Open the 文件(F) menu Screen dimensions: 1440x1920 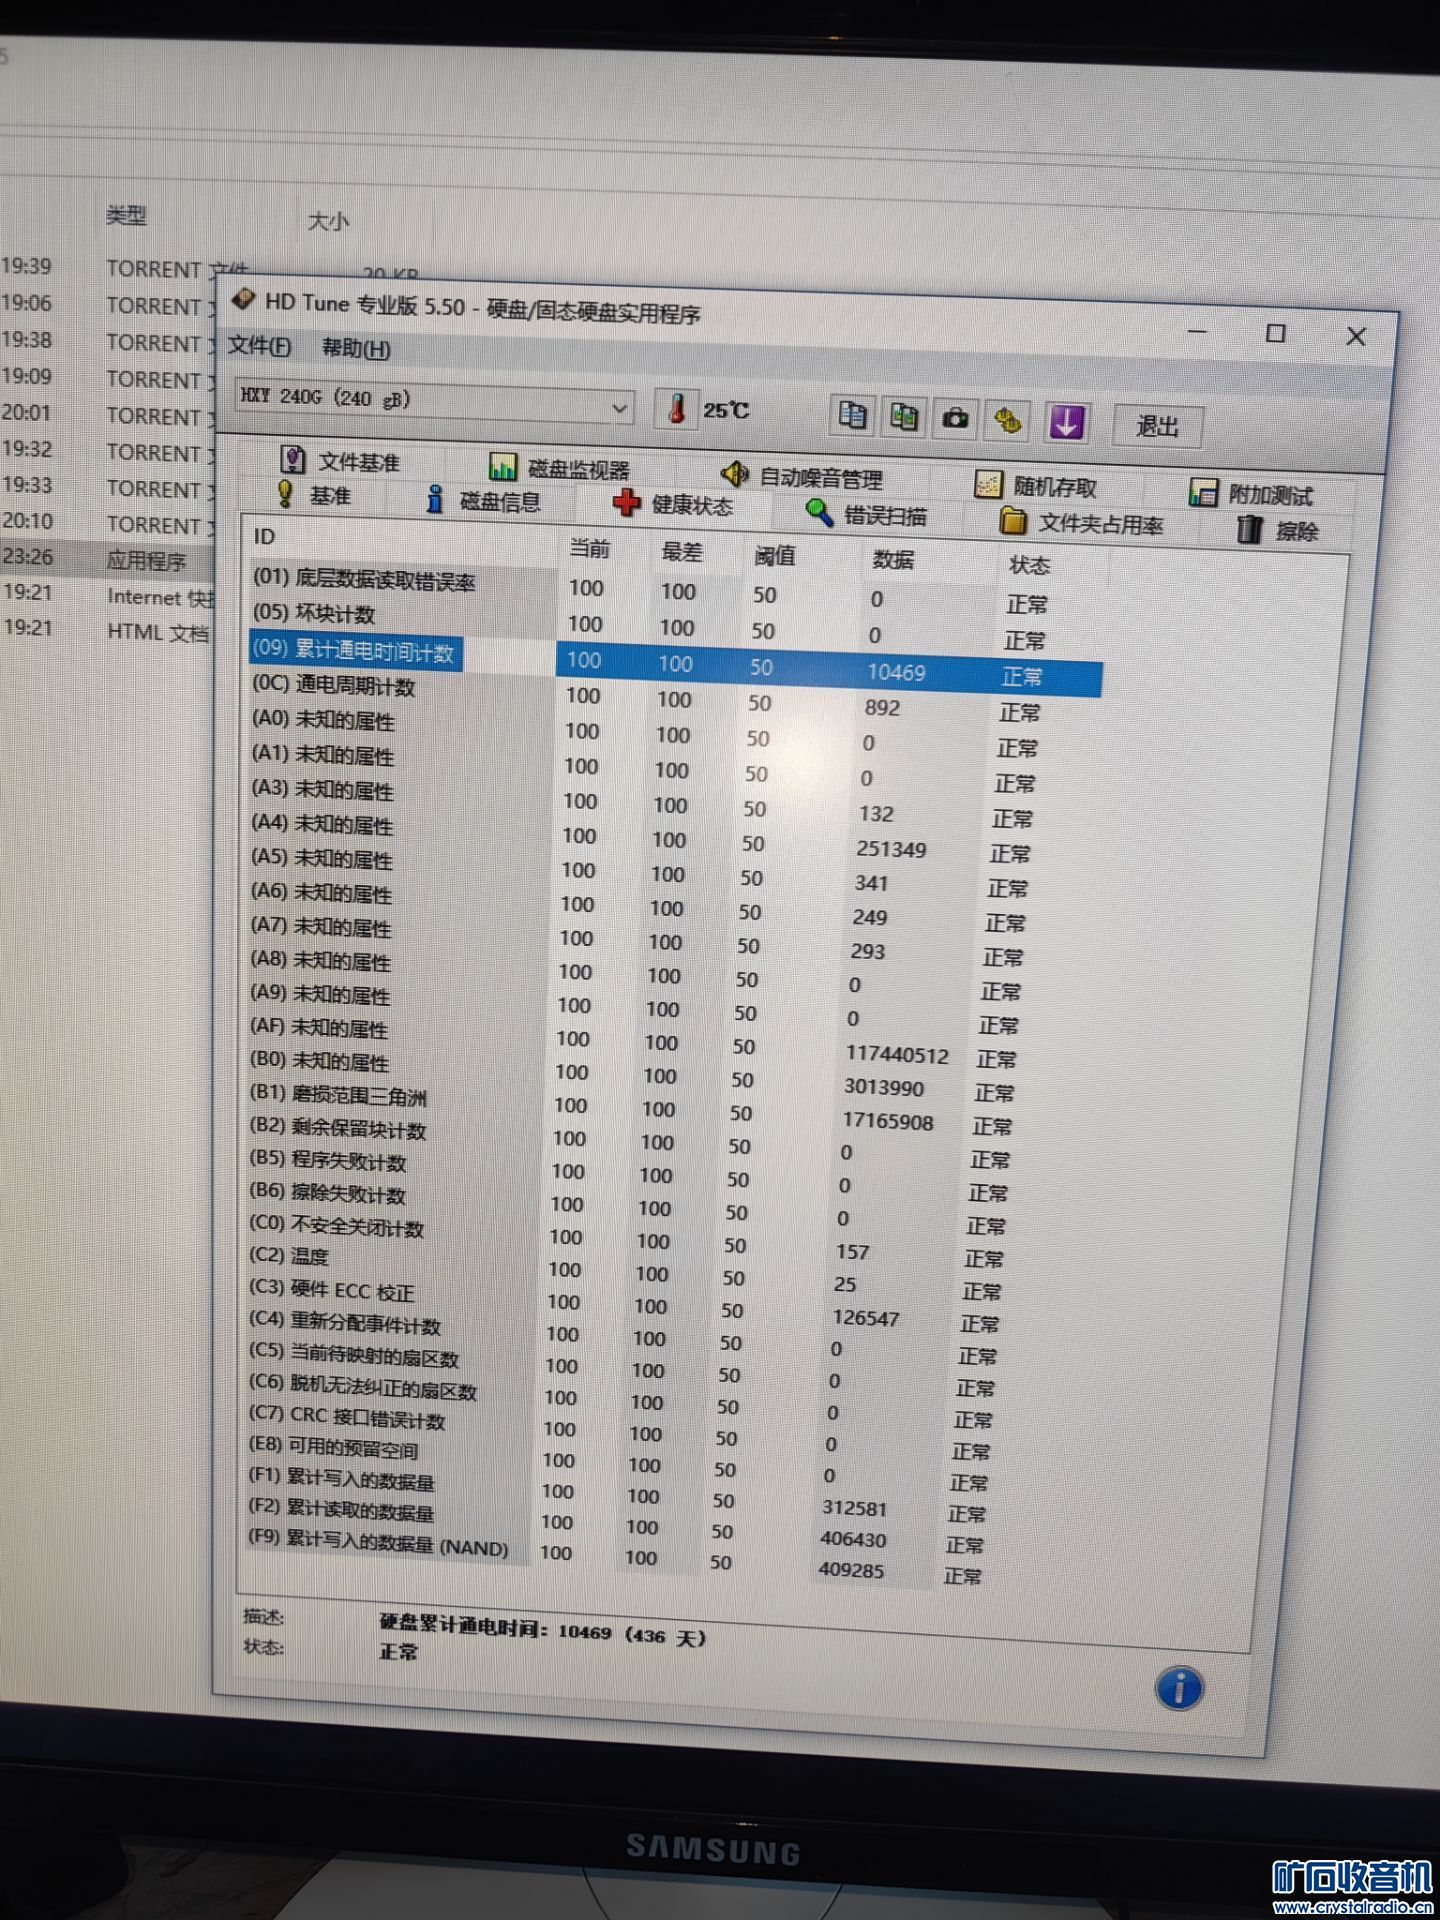(x=259, y=346)
